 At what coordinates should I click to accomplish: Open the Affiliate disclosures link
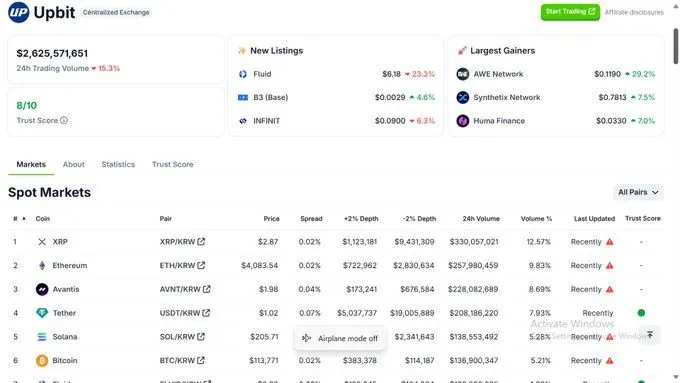pos(634,13)
